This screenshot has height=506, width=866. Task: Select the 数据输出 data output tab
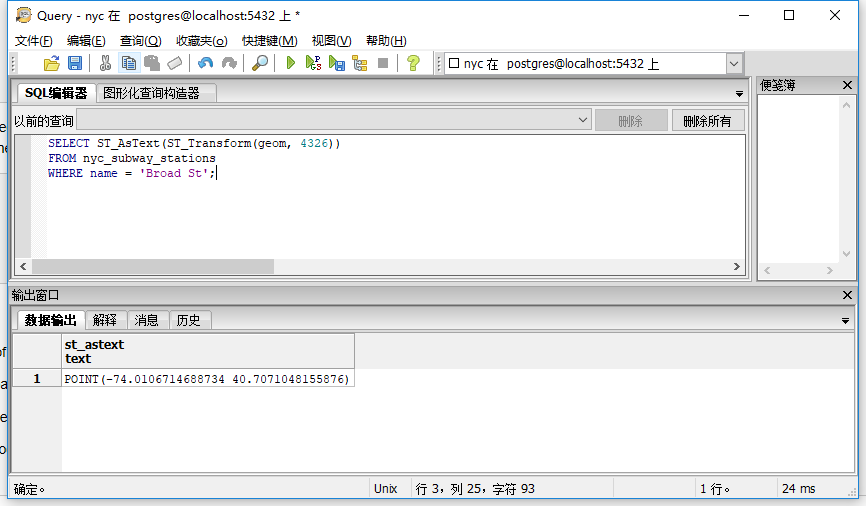50,320
